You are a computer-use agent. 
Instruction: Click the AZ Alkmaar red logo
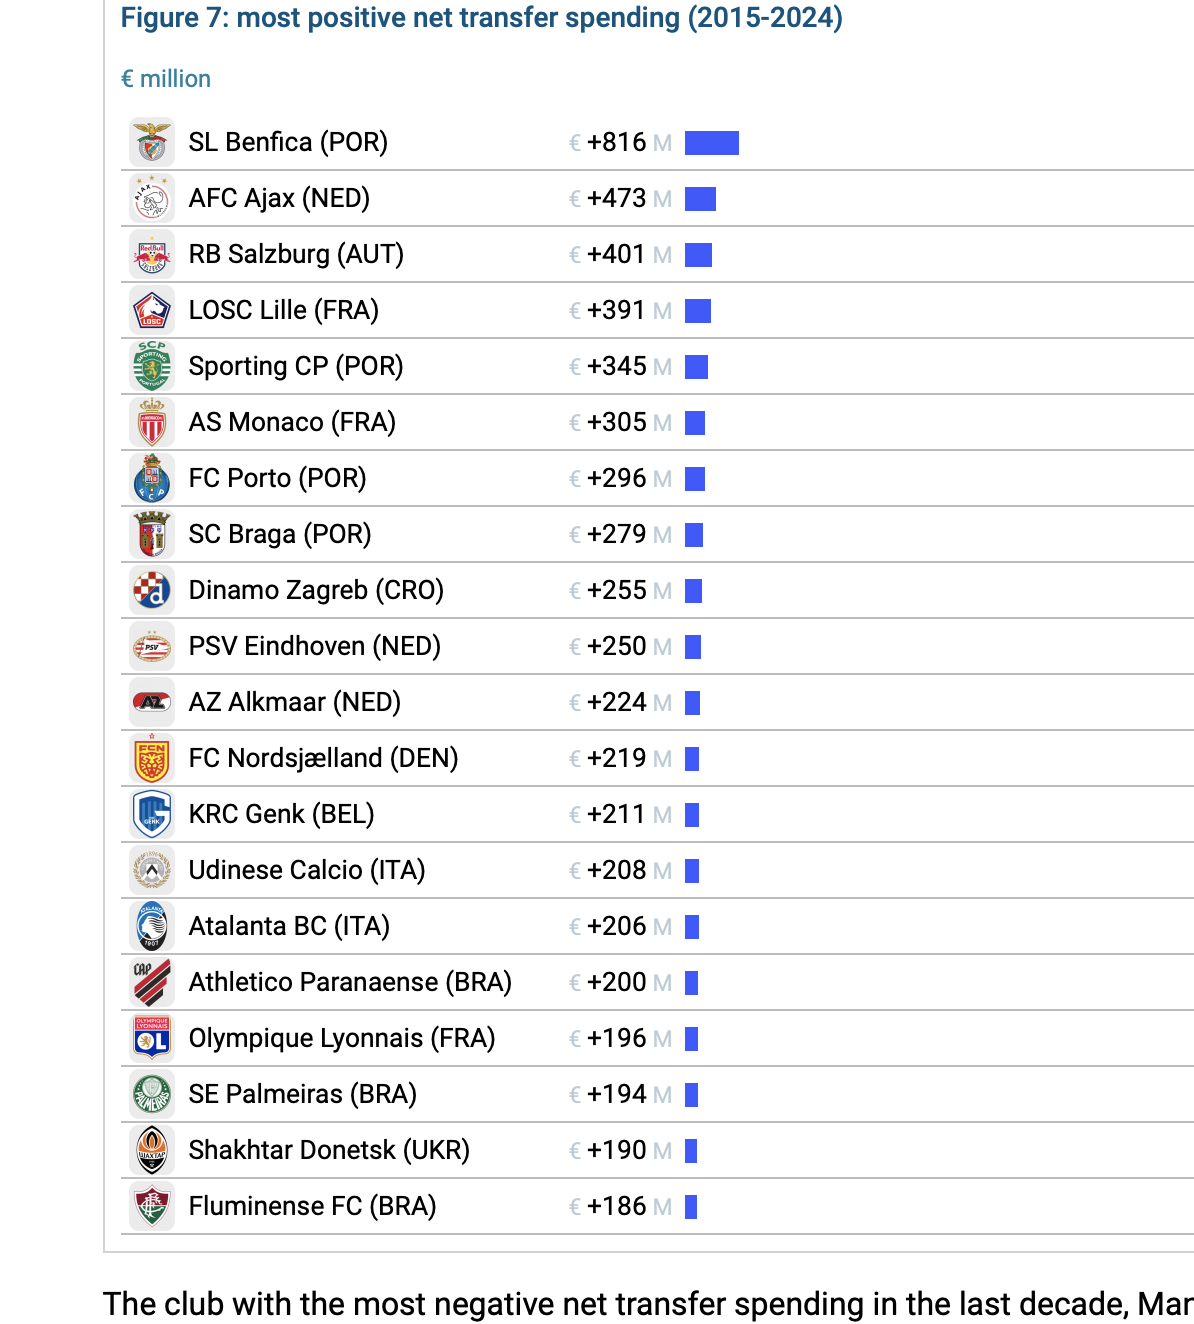click(152, 702)
